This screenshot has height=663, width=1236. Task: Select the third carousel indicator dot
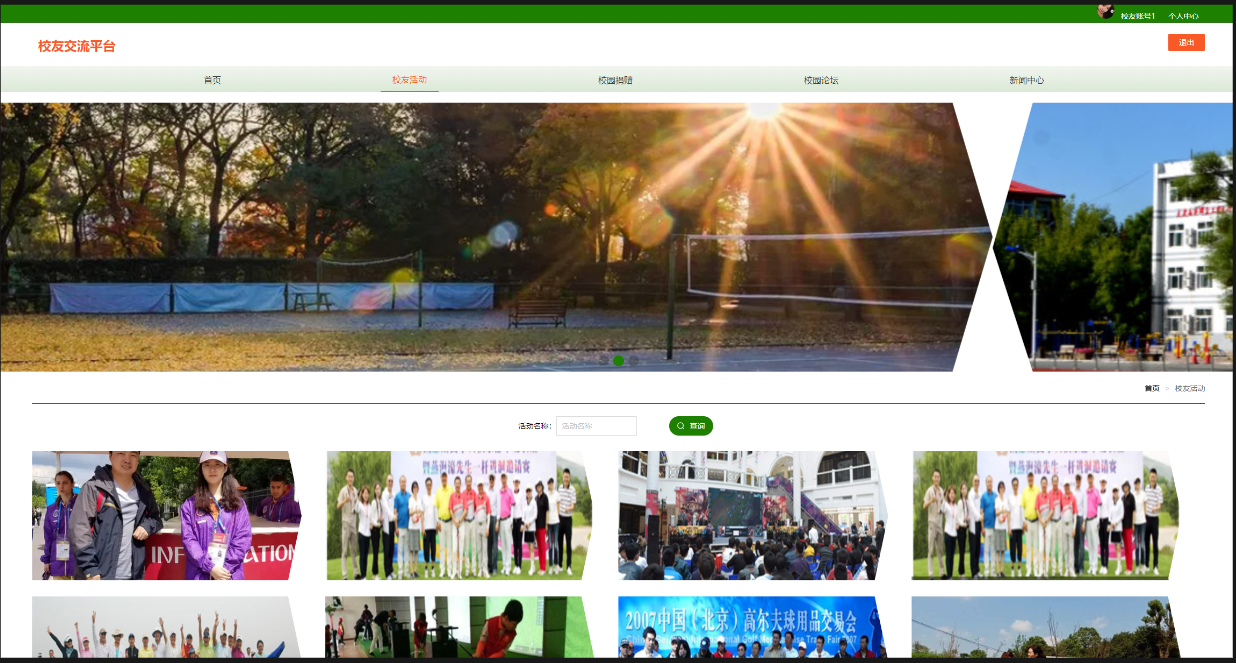[x=634, y=361]
